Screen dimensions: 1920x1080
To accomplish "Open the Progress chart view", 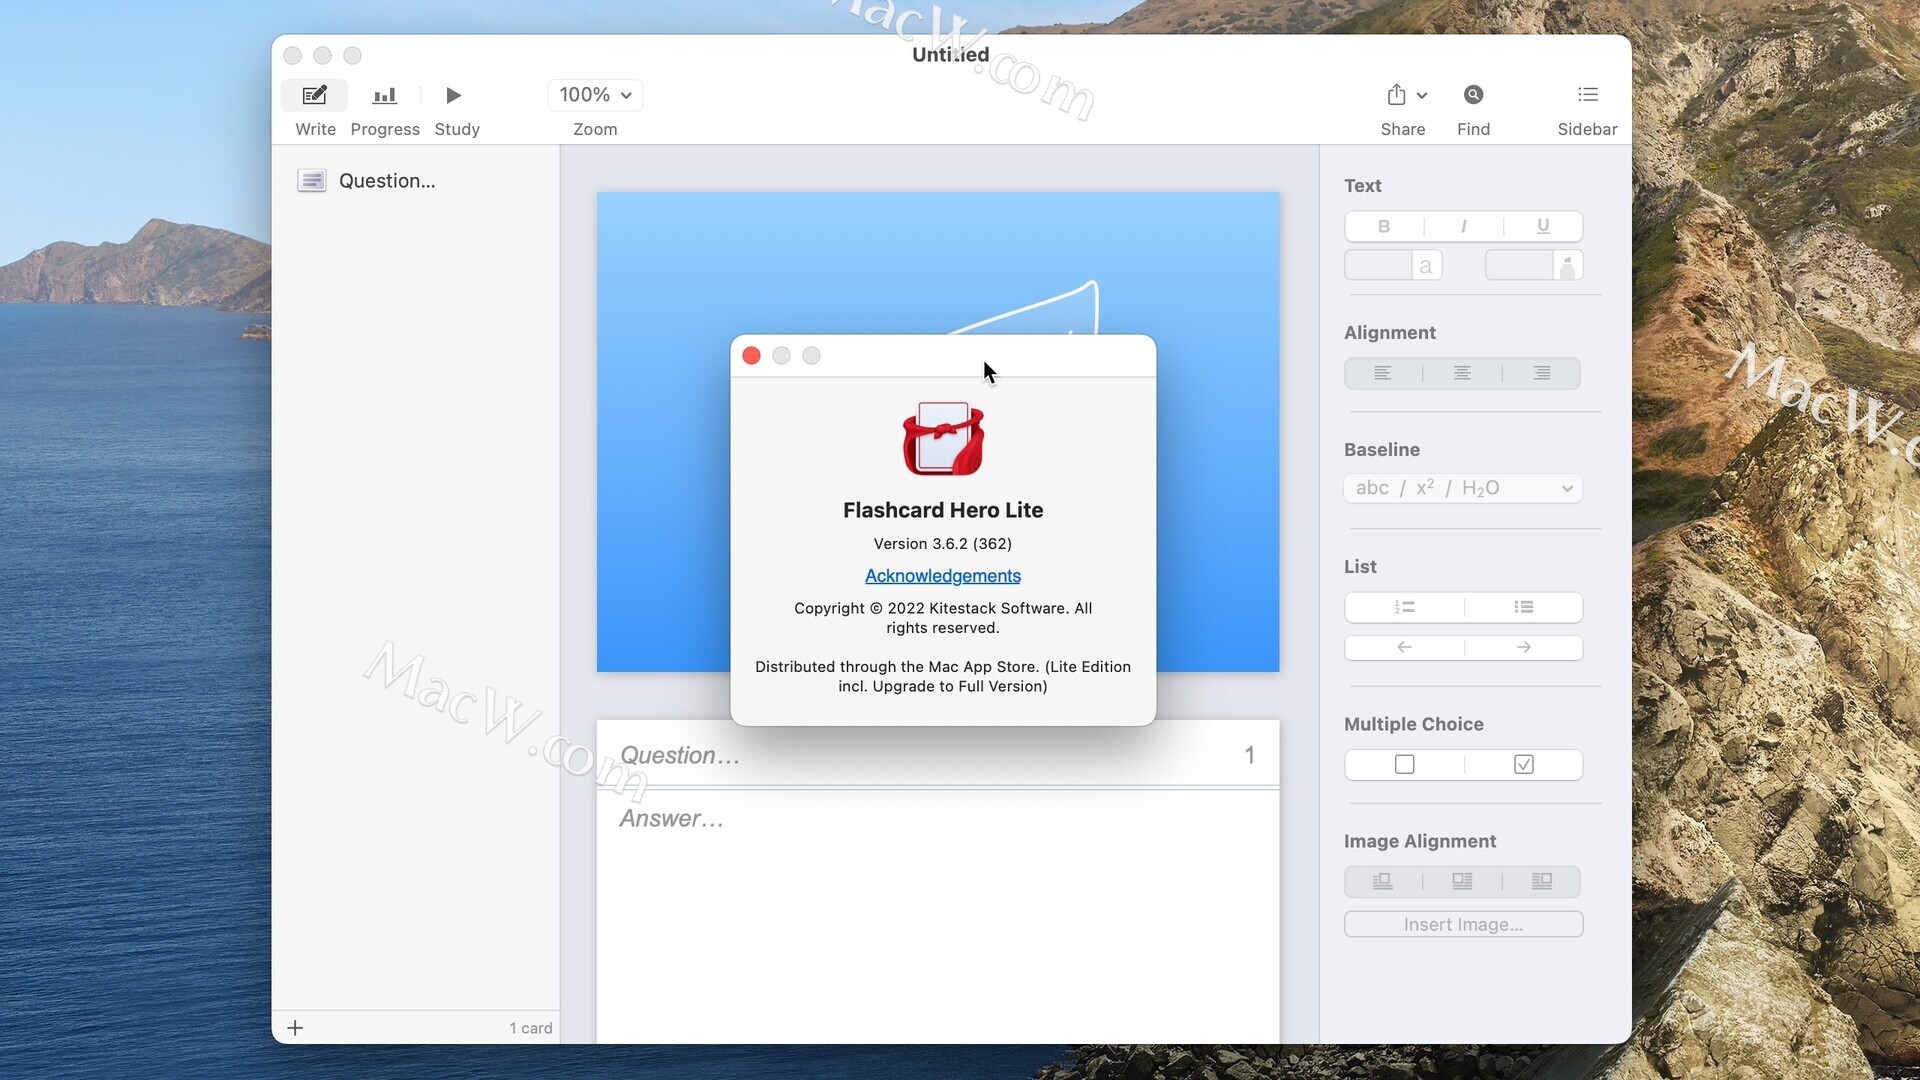I will click(385, 95).
